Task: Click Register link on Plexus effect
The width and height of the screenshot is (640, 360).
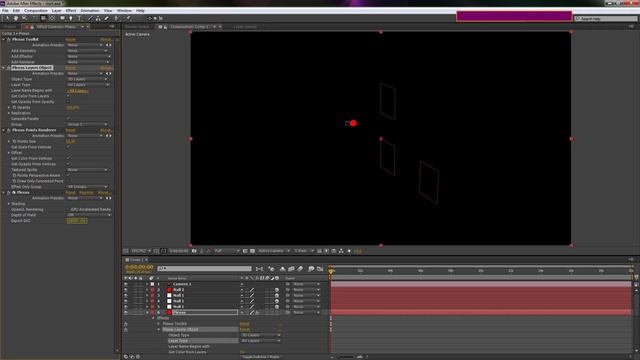Action: 86,193
